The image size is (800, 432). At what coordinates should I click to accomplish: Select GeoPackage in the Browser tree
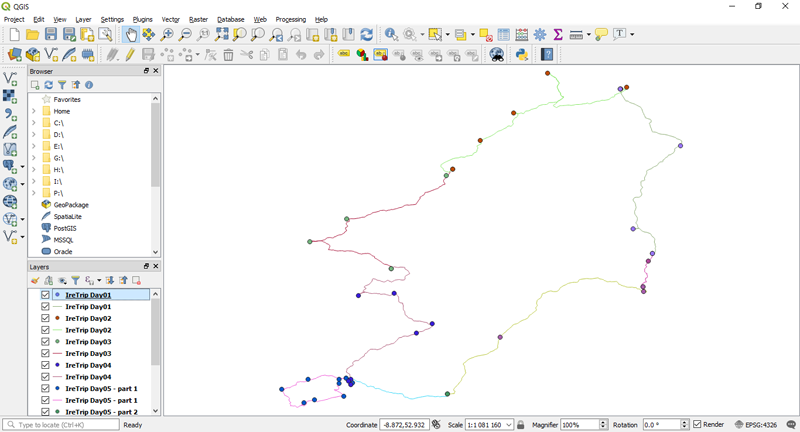(71, 205)
